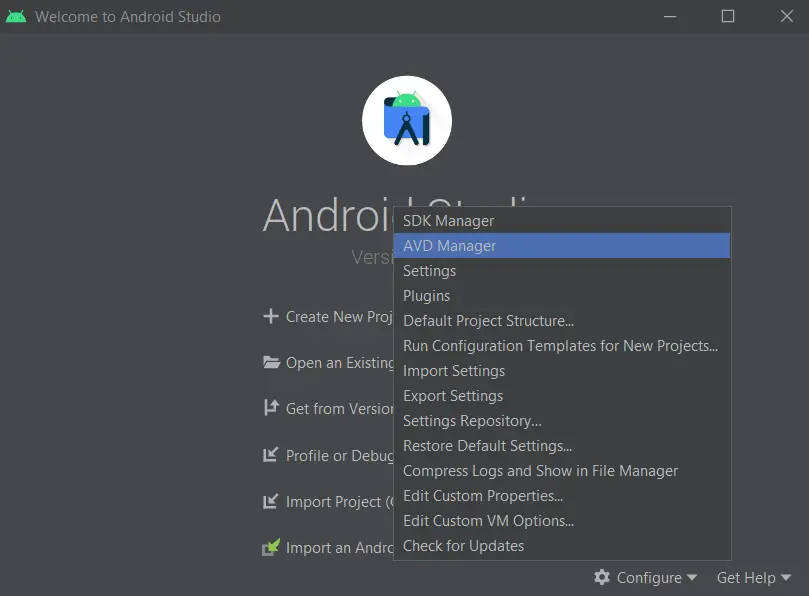Click the Create New Project link
The width and height of the screenshot is (809, 596).
(339, 316)
